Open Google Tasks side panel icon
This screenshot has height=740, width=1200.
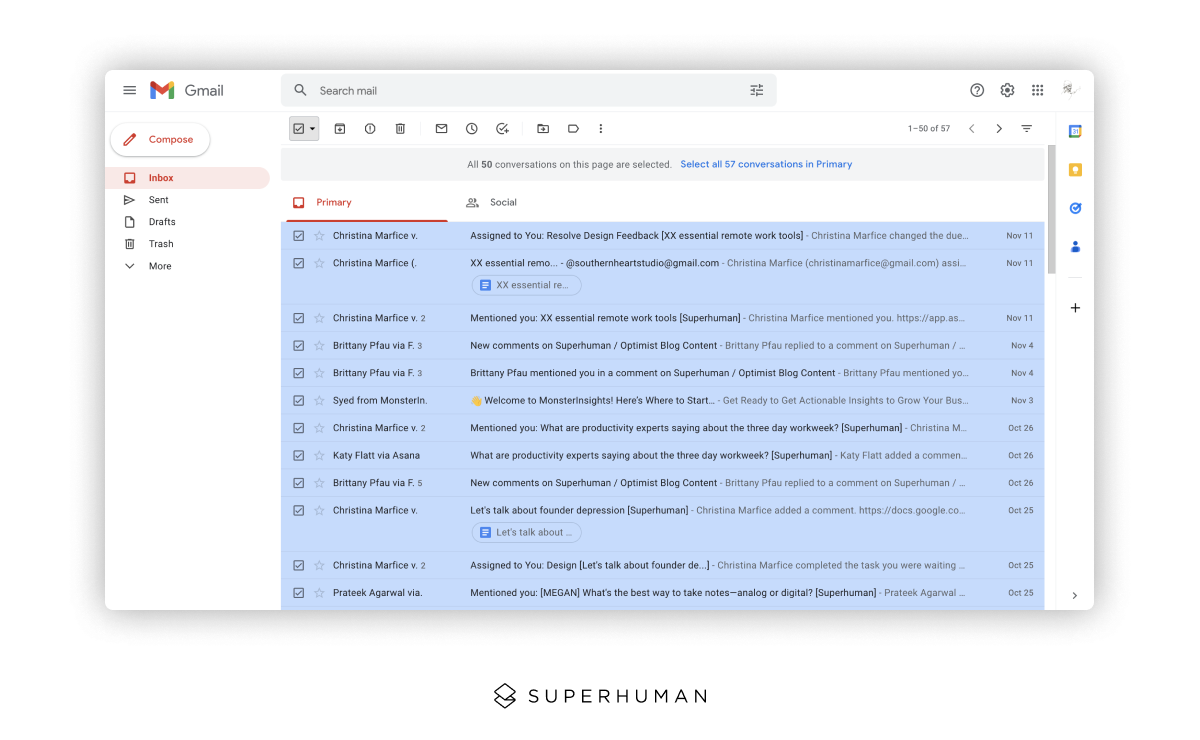coord(1075,208)
